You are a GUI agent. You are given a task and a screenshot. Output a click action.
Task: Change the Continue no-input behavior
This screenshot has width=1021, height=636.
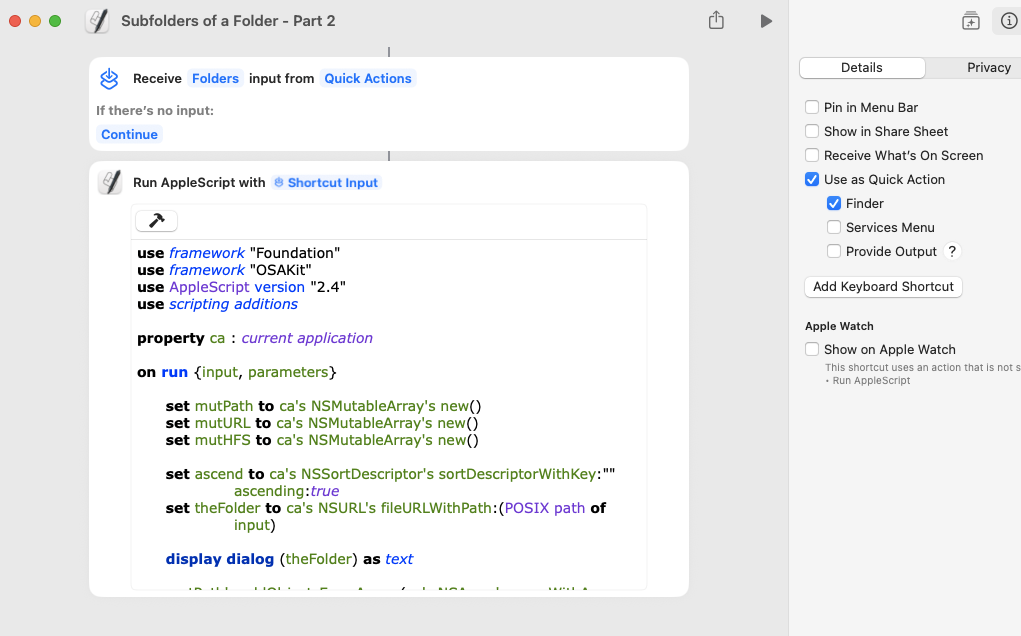click(129, 134)
